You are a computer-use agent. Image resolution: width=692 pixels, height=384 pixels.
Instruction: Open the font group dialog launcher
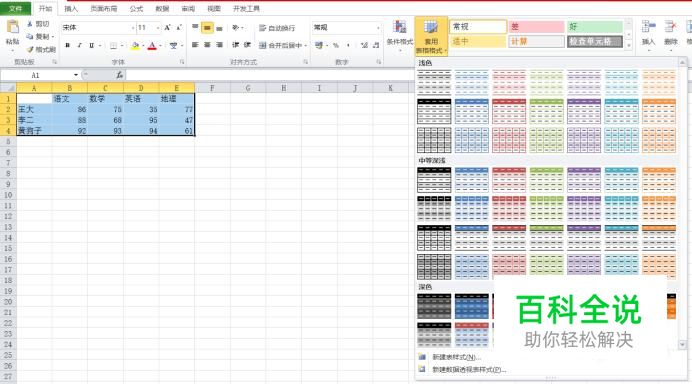(182, 62)
